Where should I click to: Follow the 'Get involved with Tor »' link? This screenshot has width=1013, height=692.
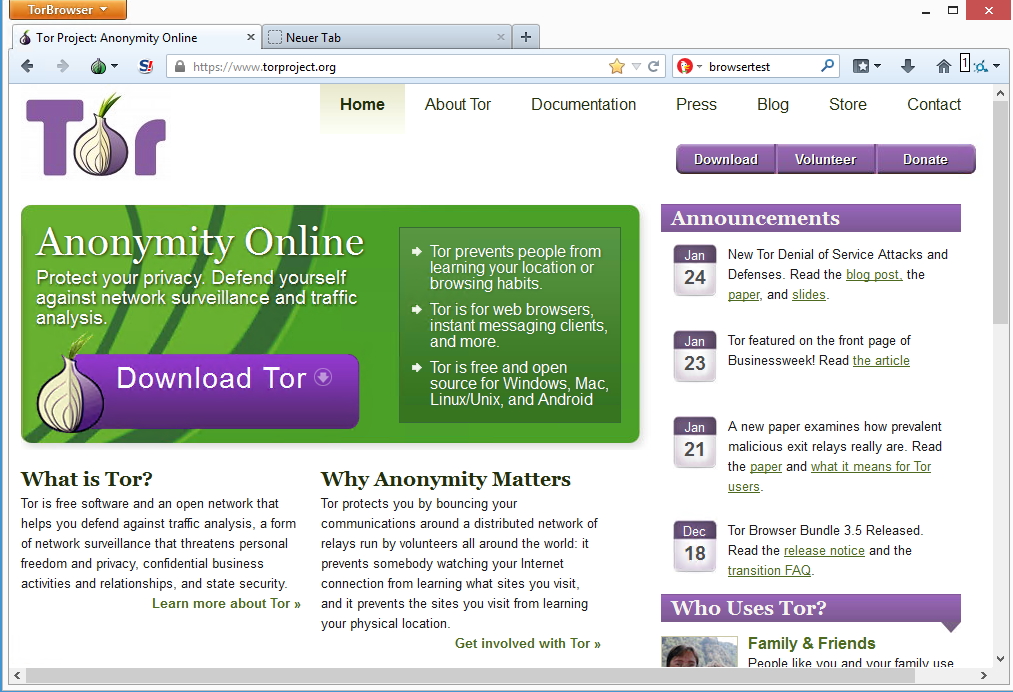coord(528,644)
